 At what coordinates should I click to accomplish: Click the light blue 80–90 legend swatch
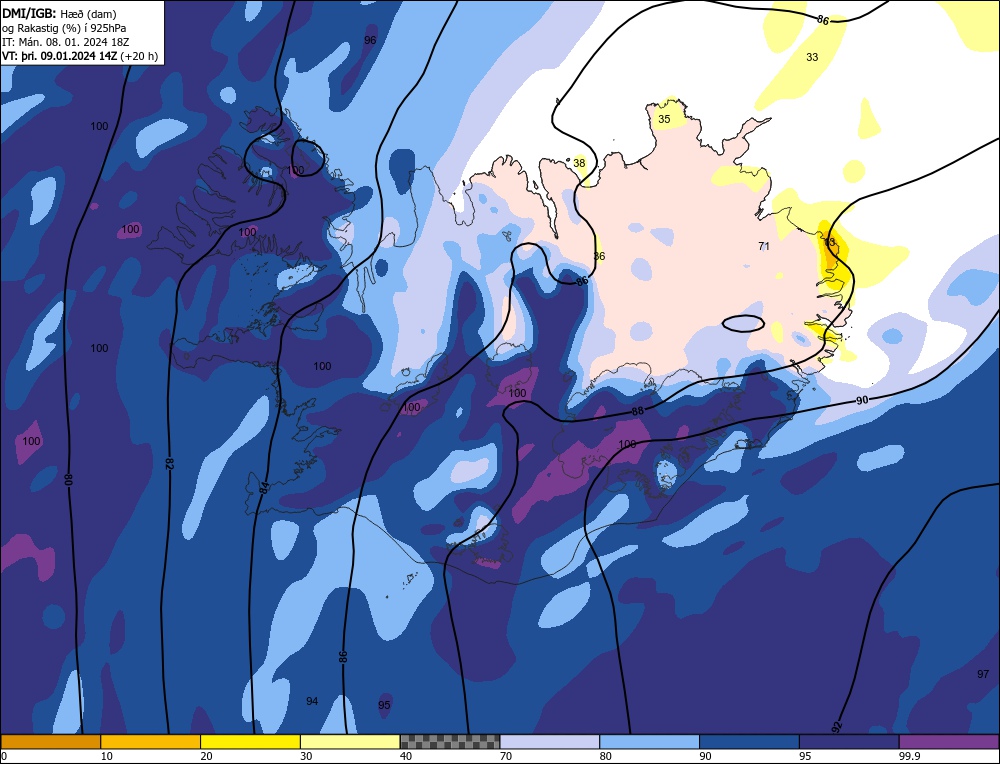(649, 741)
